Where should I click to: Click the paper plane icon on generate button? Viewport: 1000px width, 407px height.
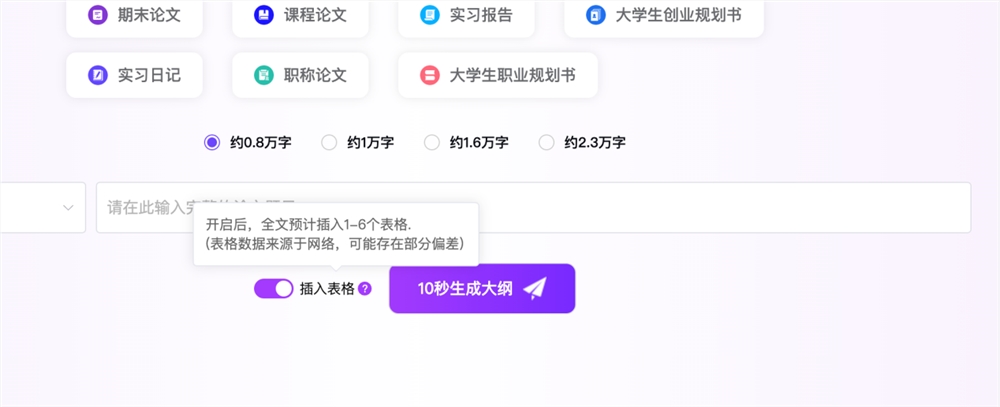pos(535,289)
